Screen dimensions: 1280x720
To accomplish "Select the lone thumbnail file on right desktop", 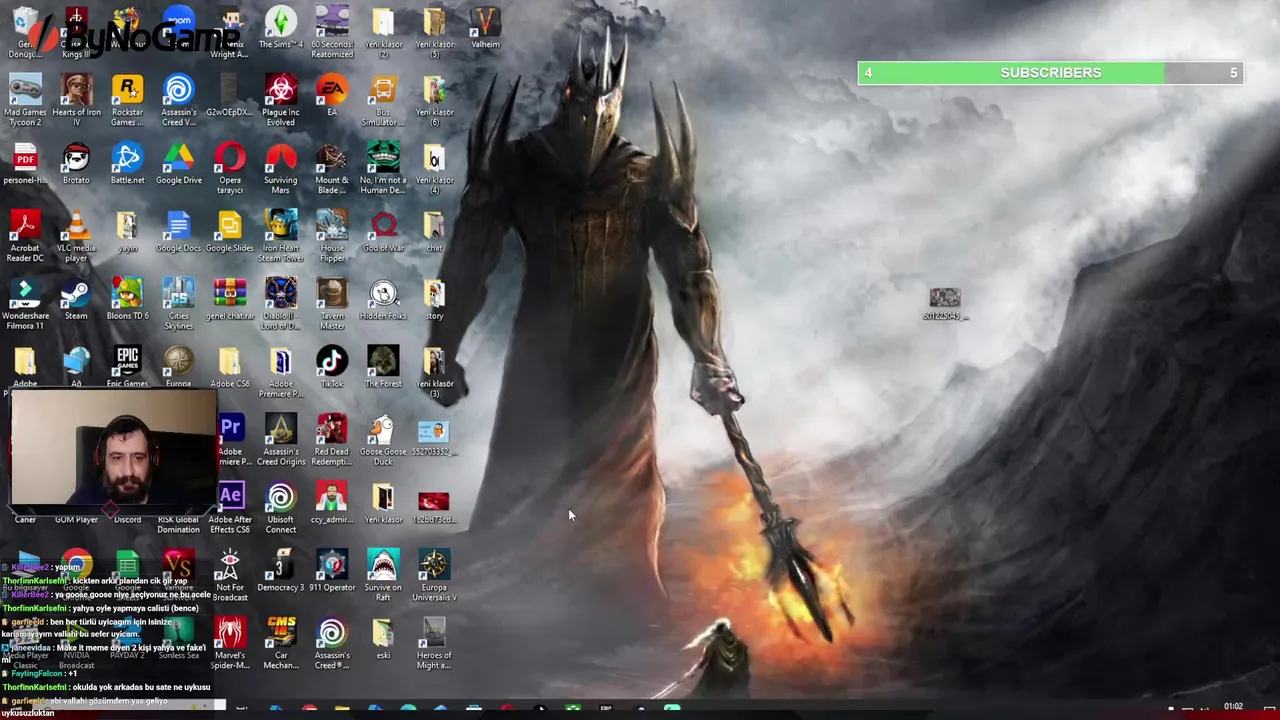I will tap(945, 304).
